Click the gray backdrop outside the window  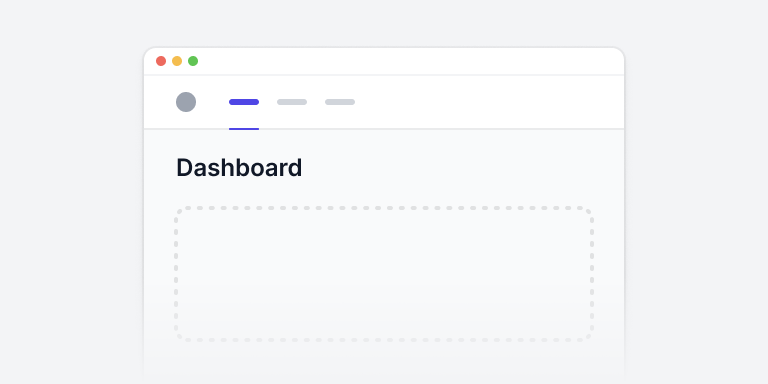[x=69, y=196]
